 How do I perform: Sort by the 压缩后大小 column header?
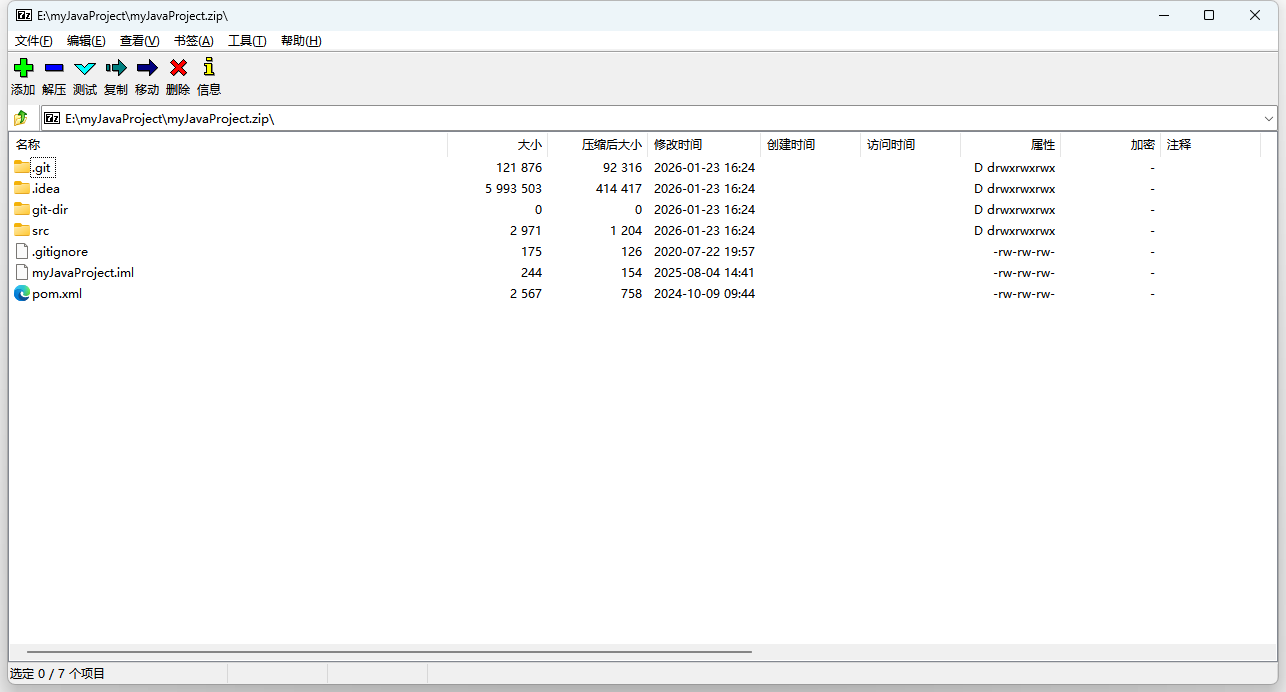(x=611, y=145)
